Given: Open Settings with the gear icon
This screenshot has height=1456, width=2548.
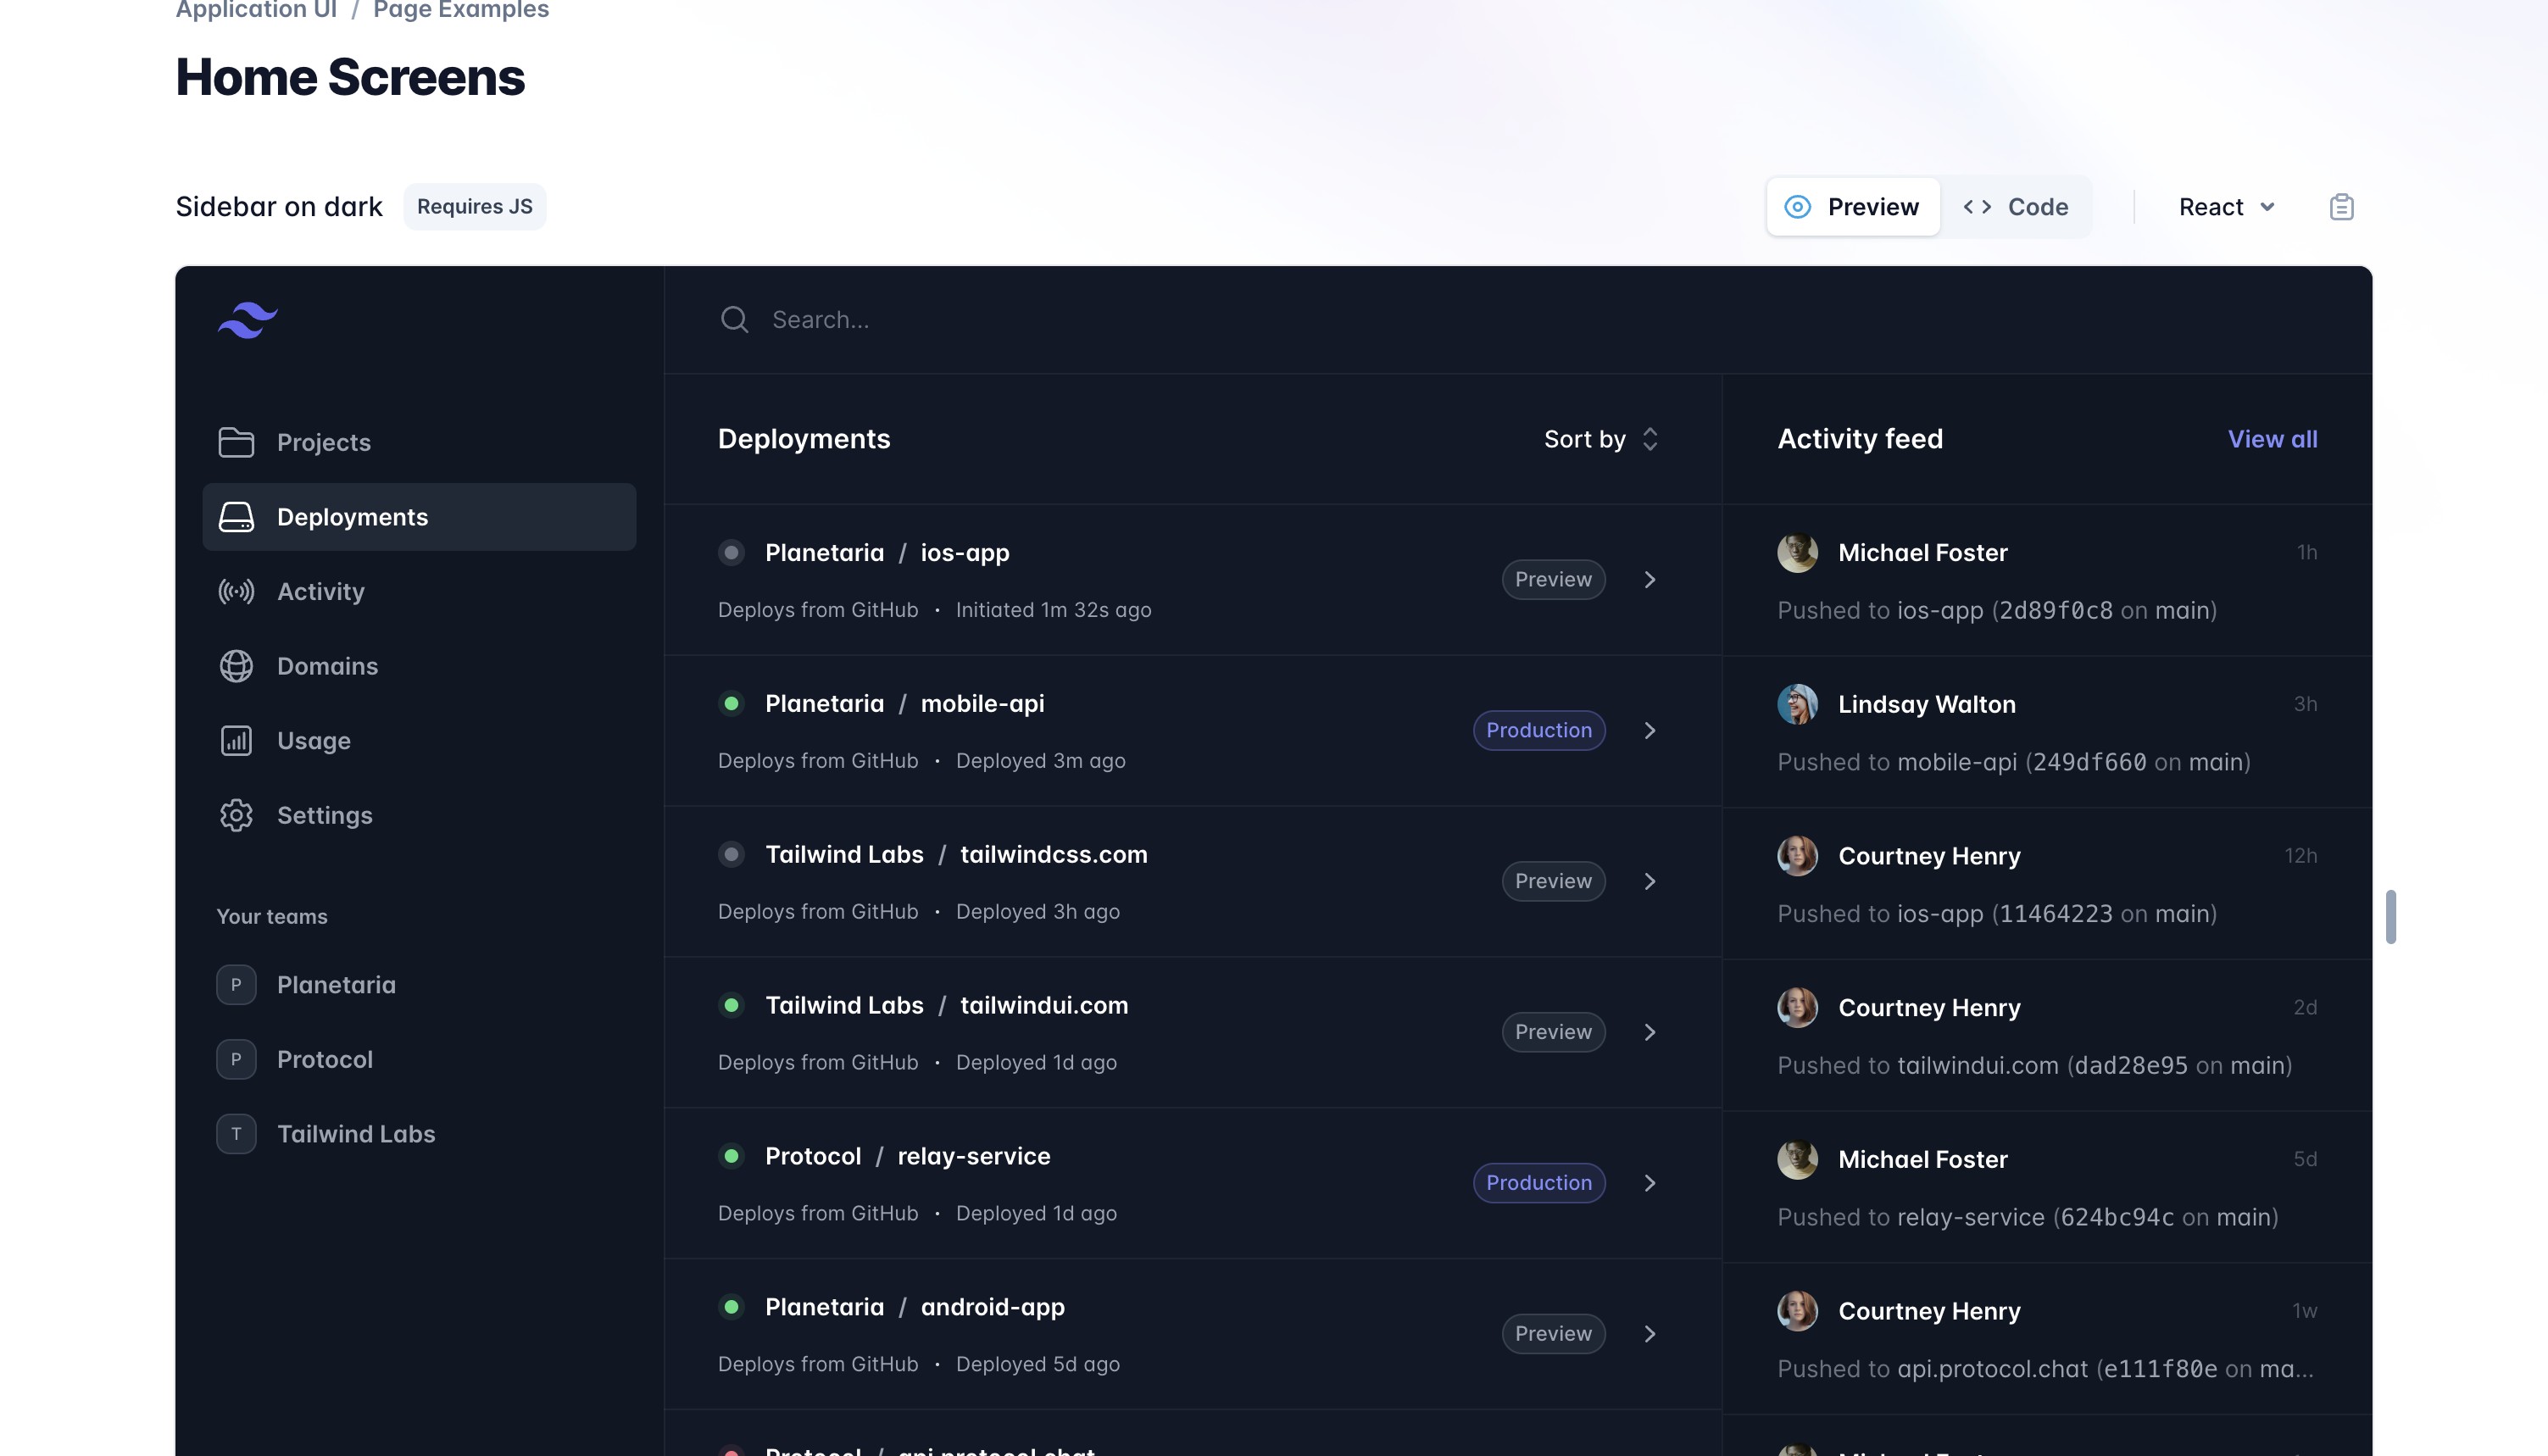Looking at the screenshot, I should pyautogui.click(x=236, y=815).
